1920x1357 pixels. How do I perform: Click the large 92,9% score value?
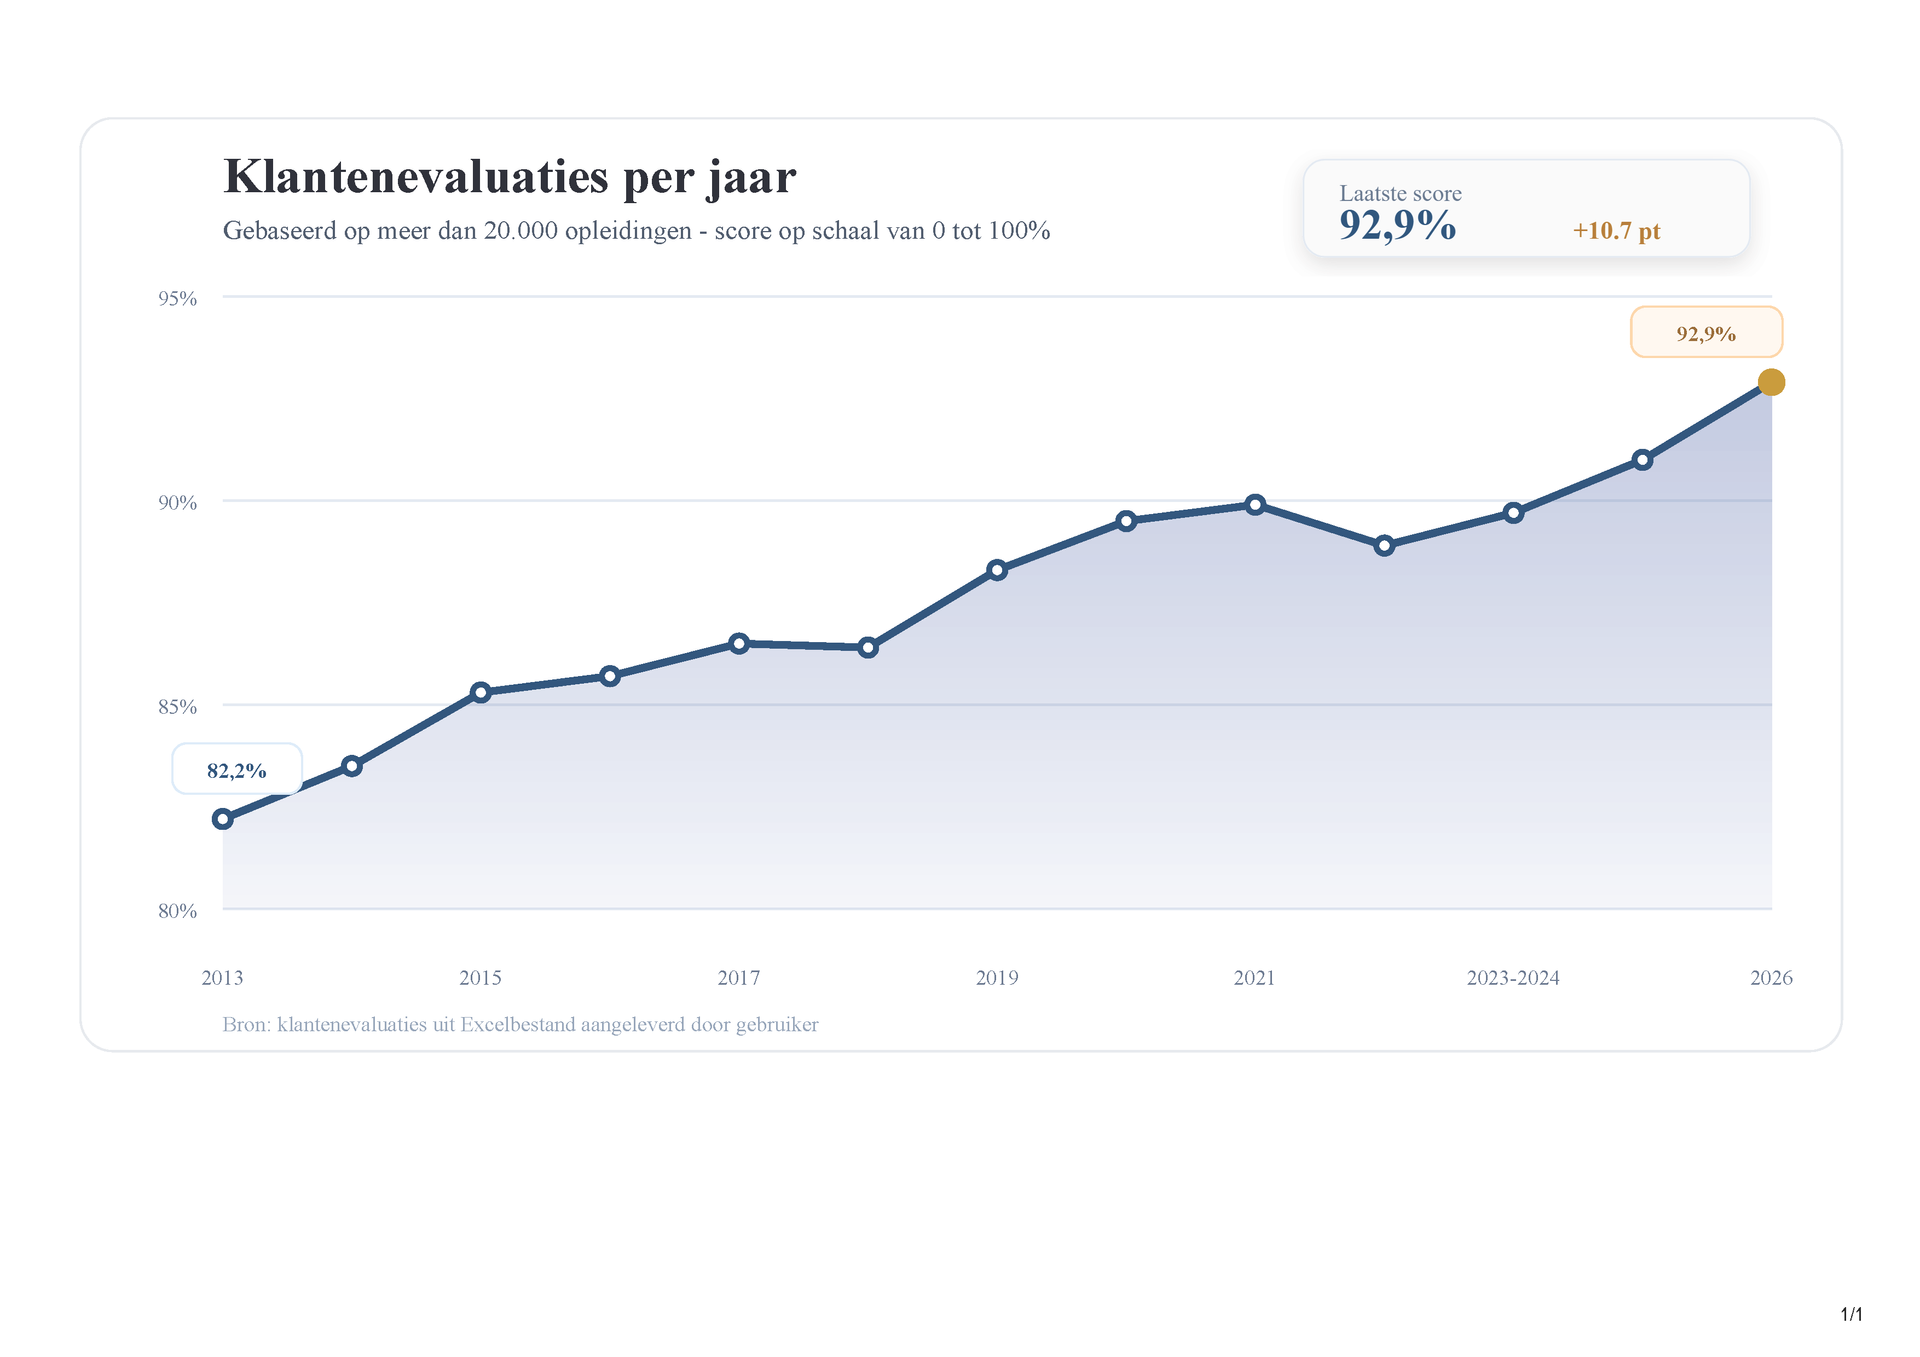[1397, 226]
